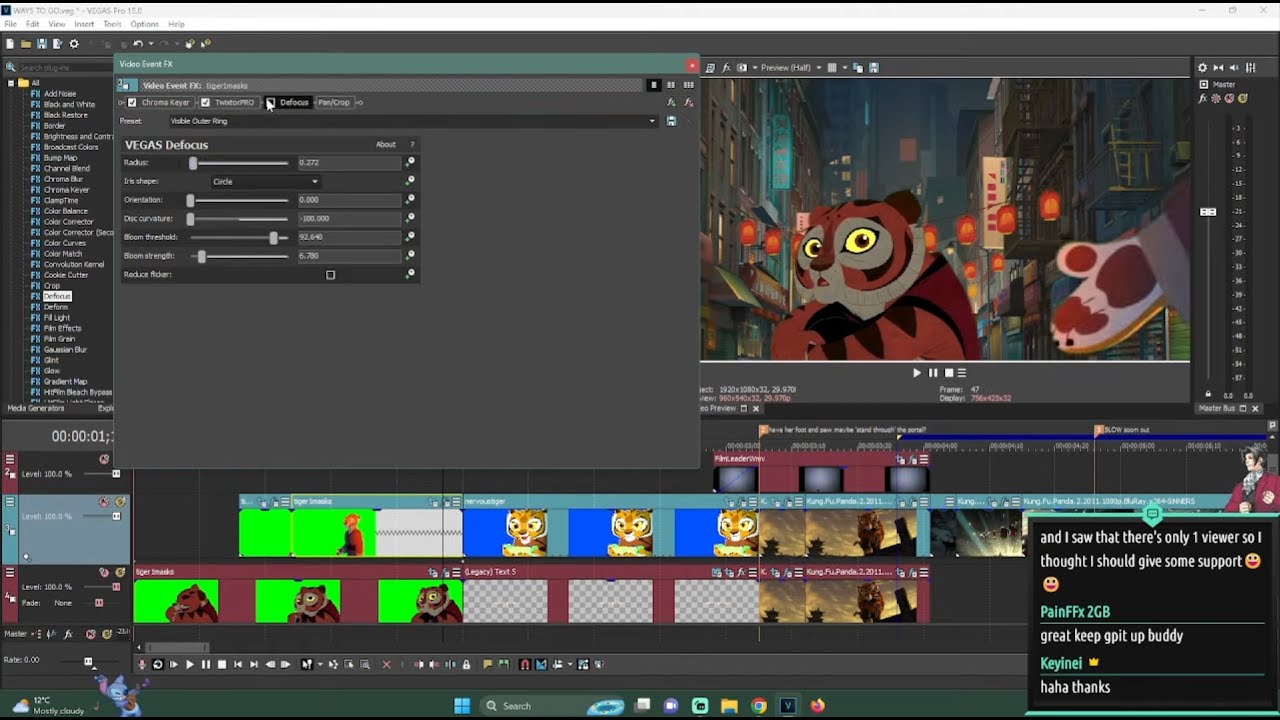Click the Bloom strength value field

click(349, 256)
